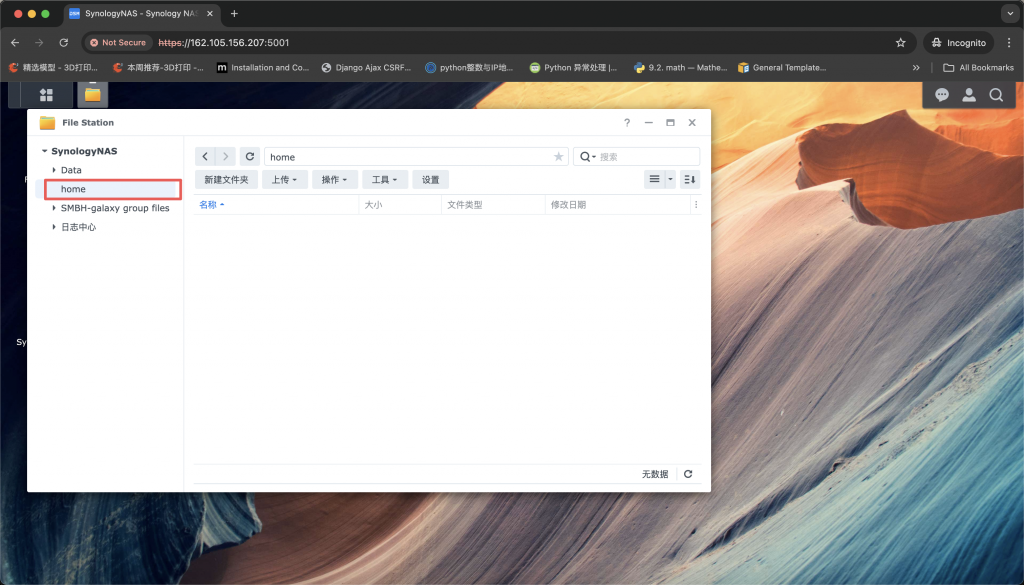Image resolution: width=1024 pixels, height=585 pixels.
Task: Open the 上传 upload dropdown
Action: click(x=284, y=180)
